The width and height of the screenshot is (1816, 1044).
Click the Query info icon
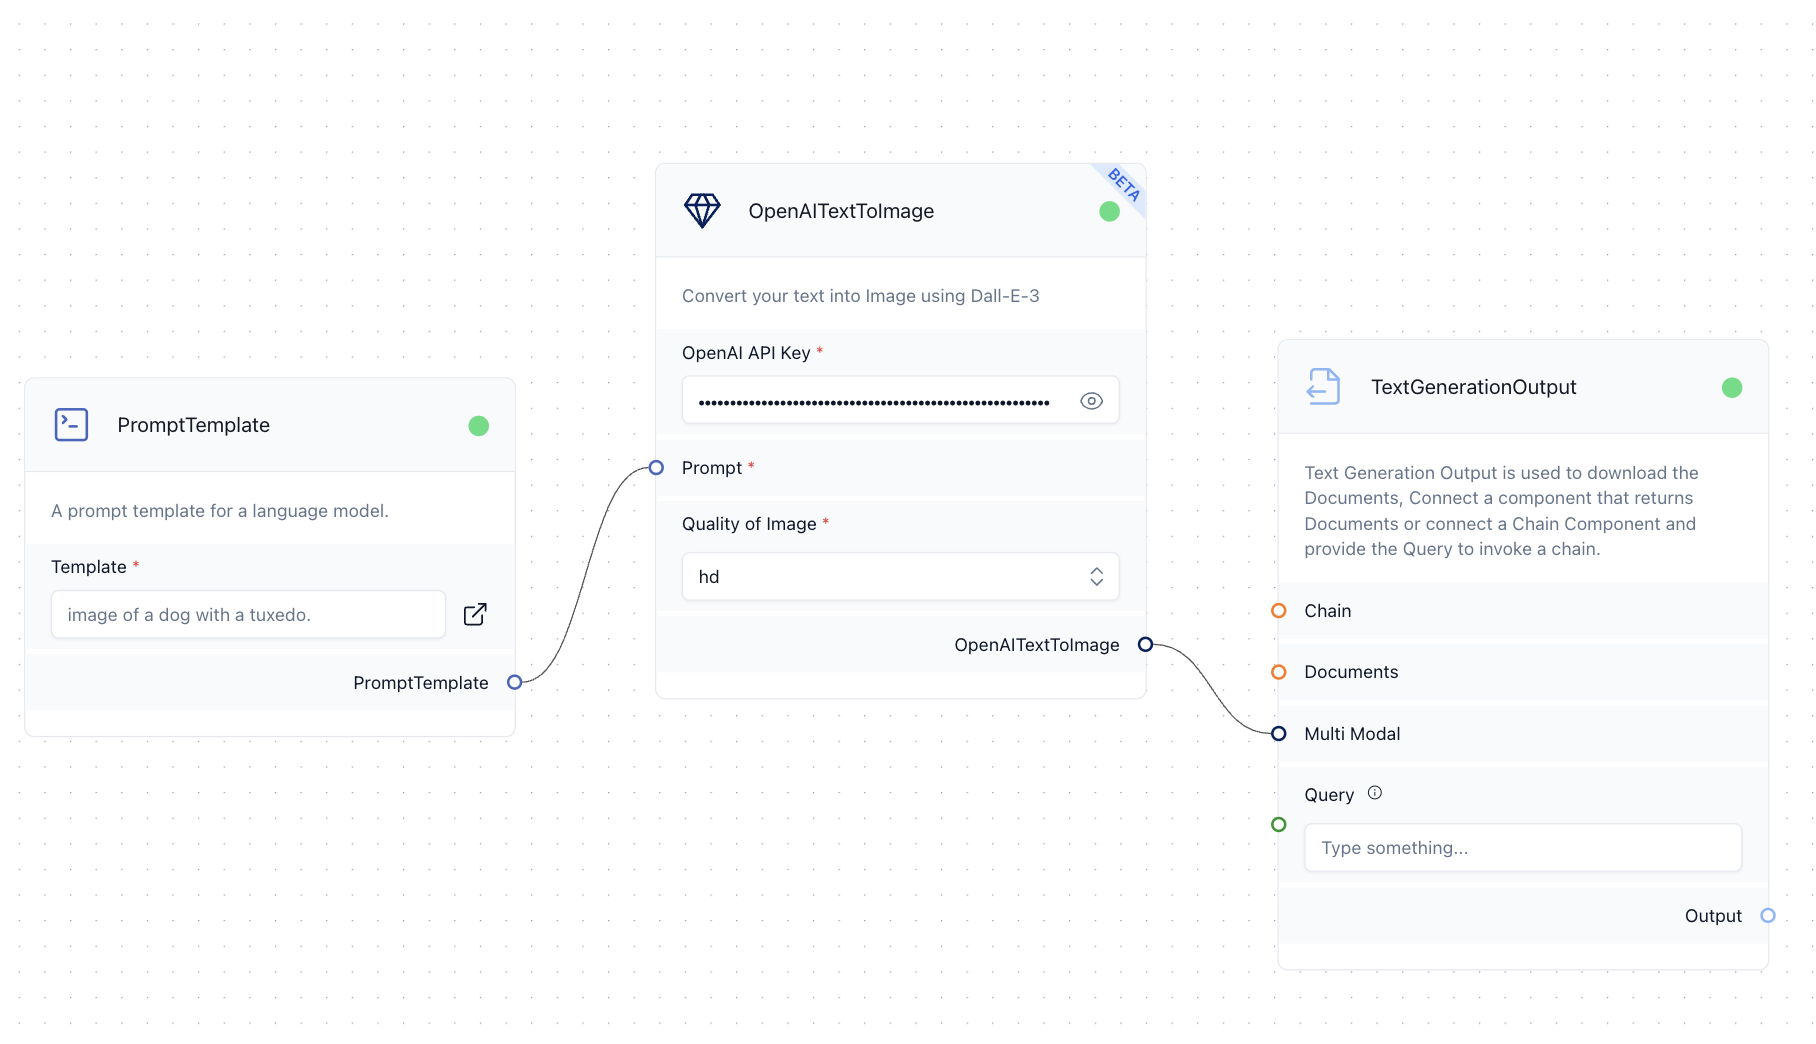pyautogui.click(x=1375, y=793)
